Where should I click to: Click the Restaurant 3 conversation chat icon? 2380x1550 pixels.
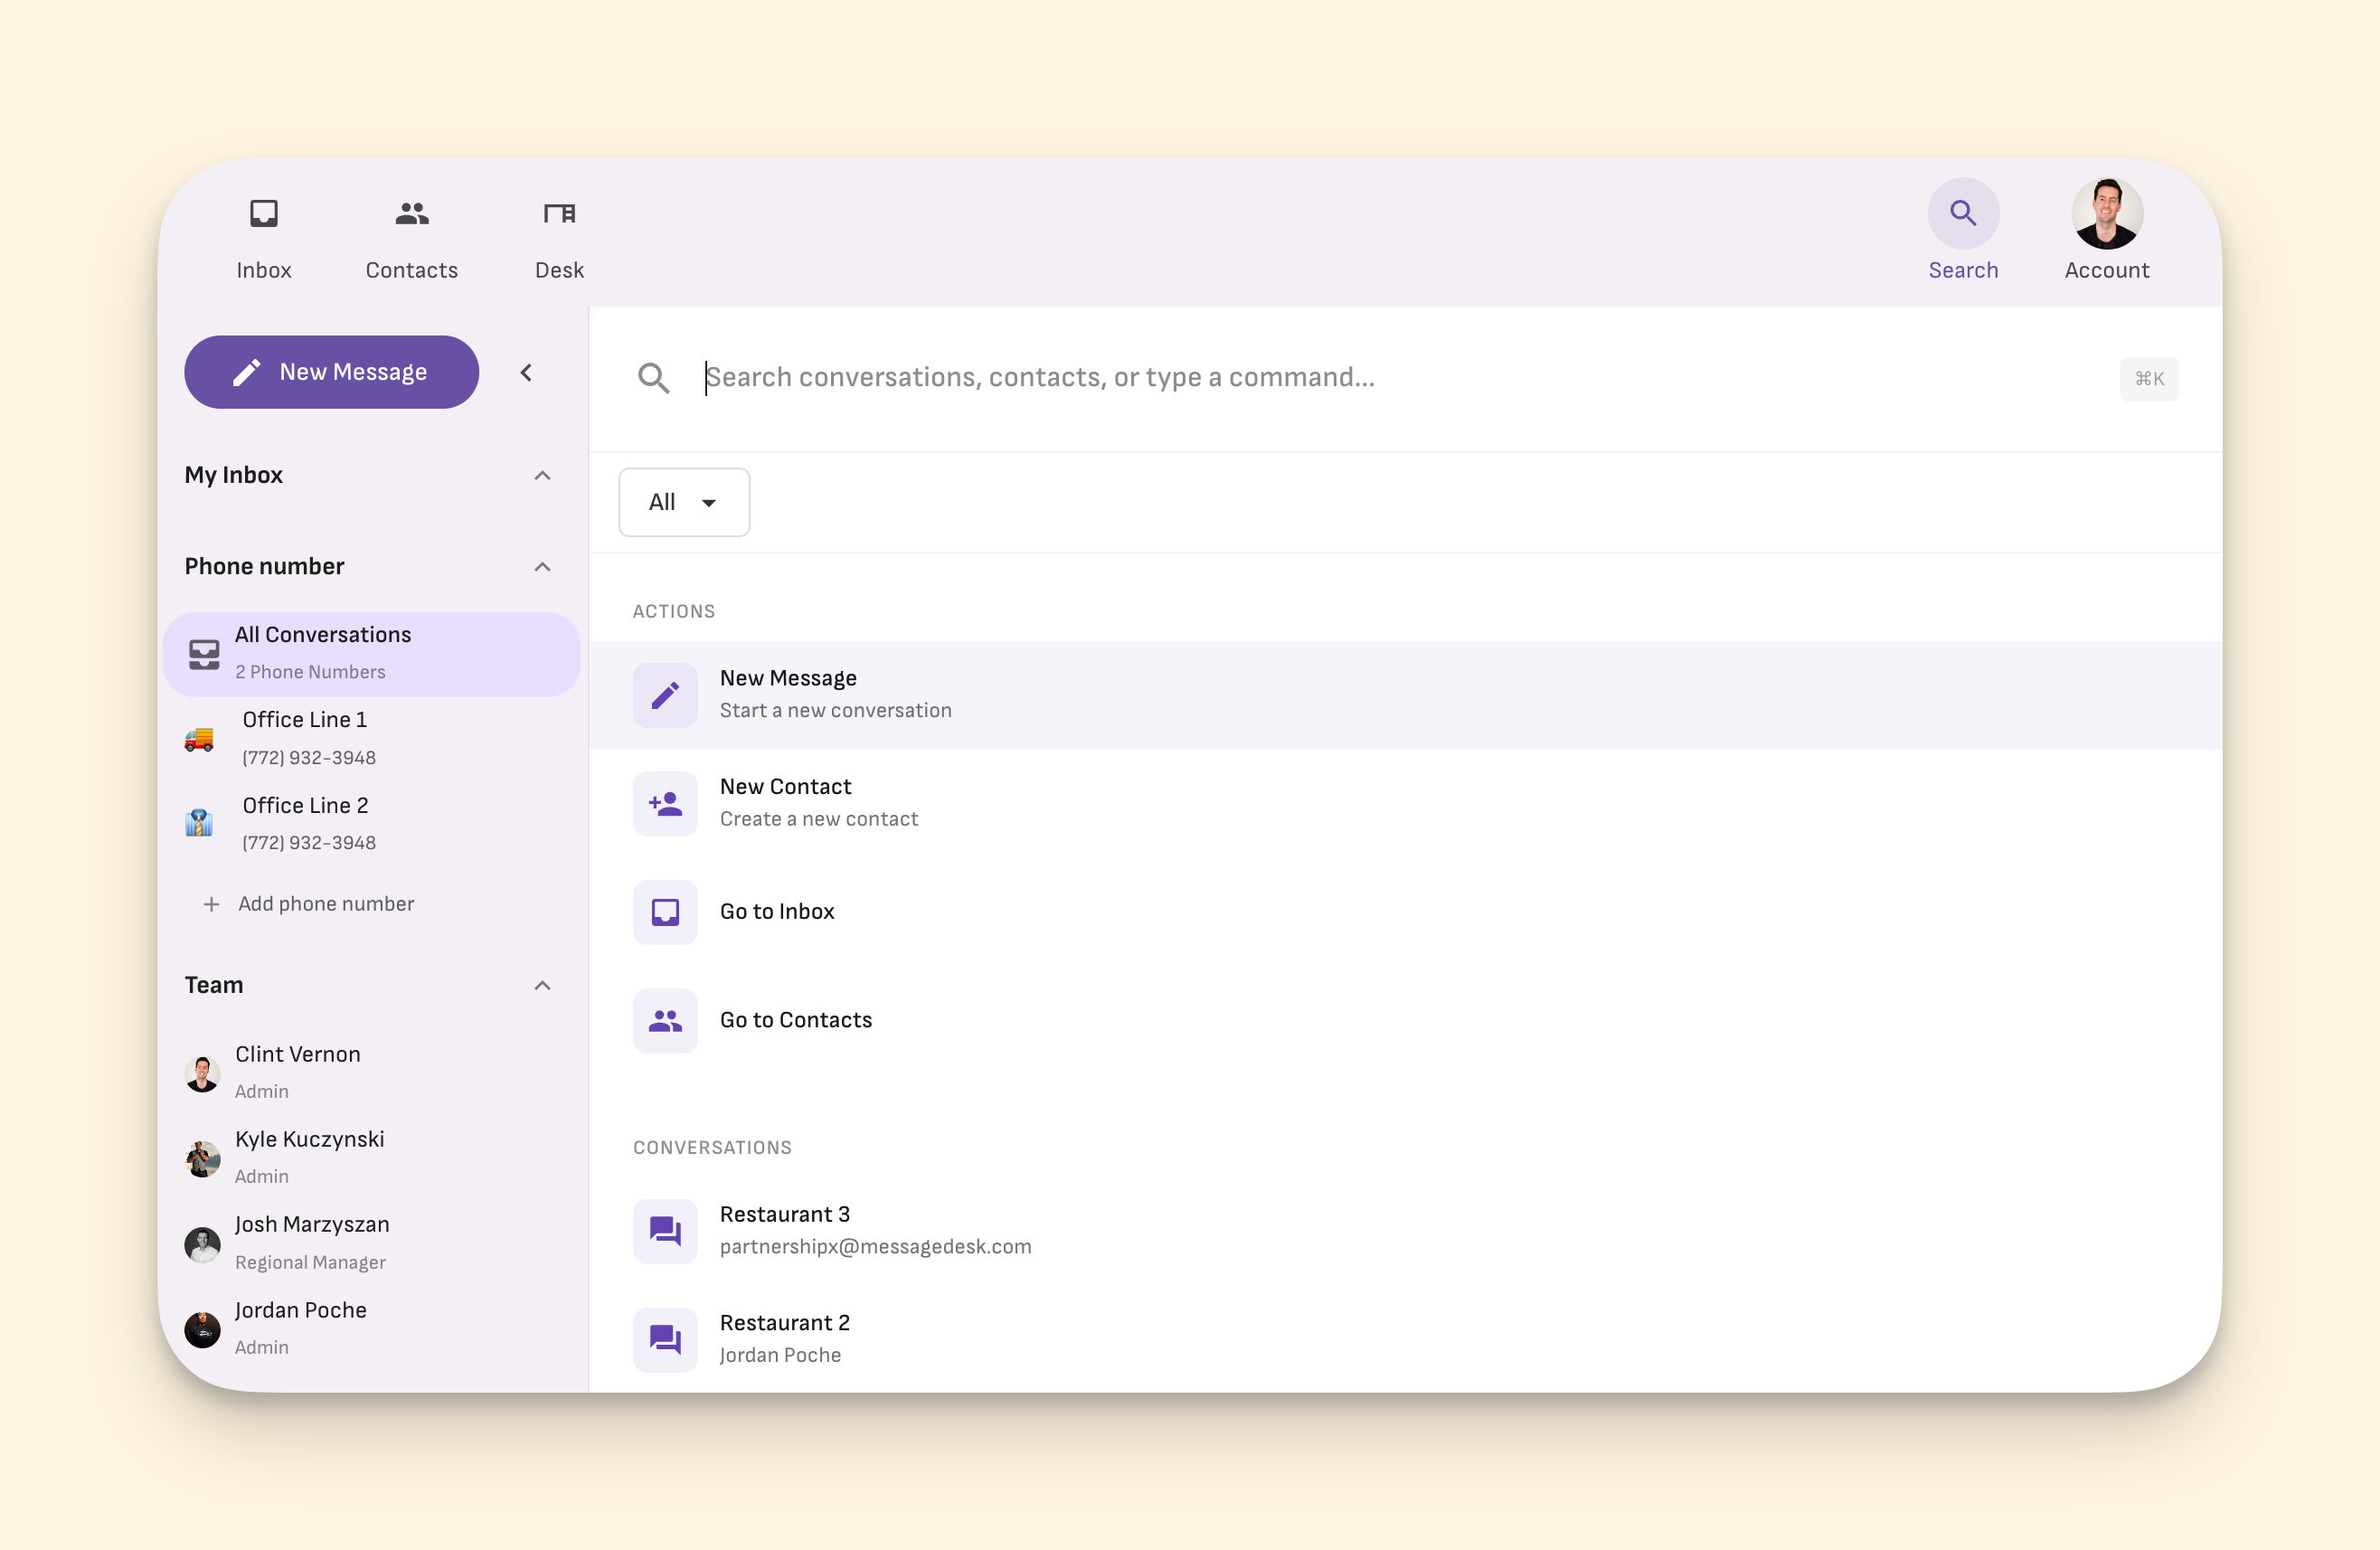point(665,1230)
